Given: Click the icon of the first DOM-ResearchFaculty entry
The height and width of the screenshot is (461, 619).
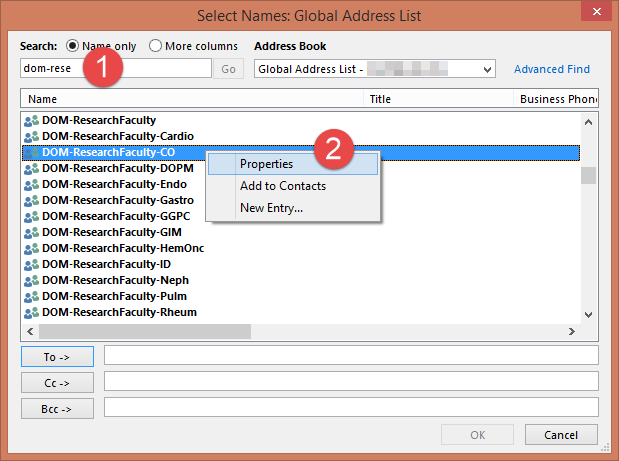Looking at the screenshot, I should 31,120.
